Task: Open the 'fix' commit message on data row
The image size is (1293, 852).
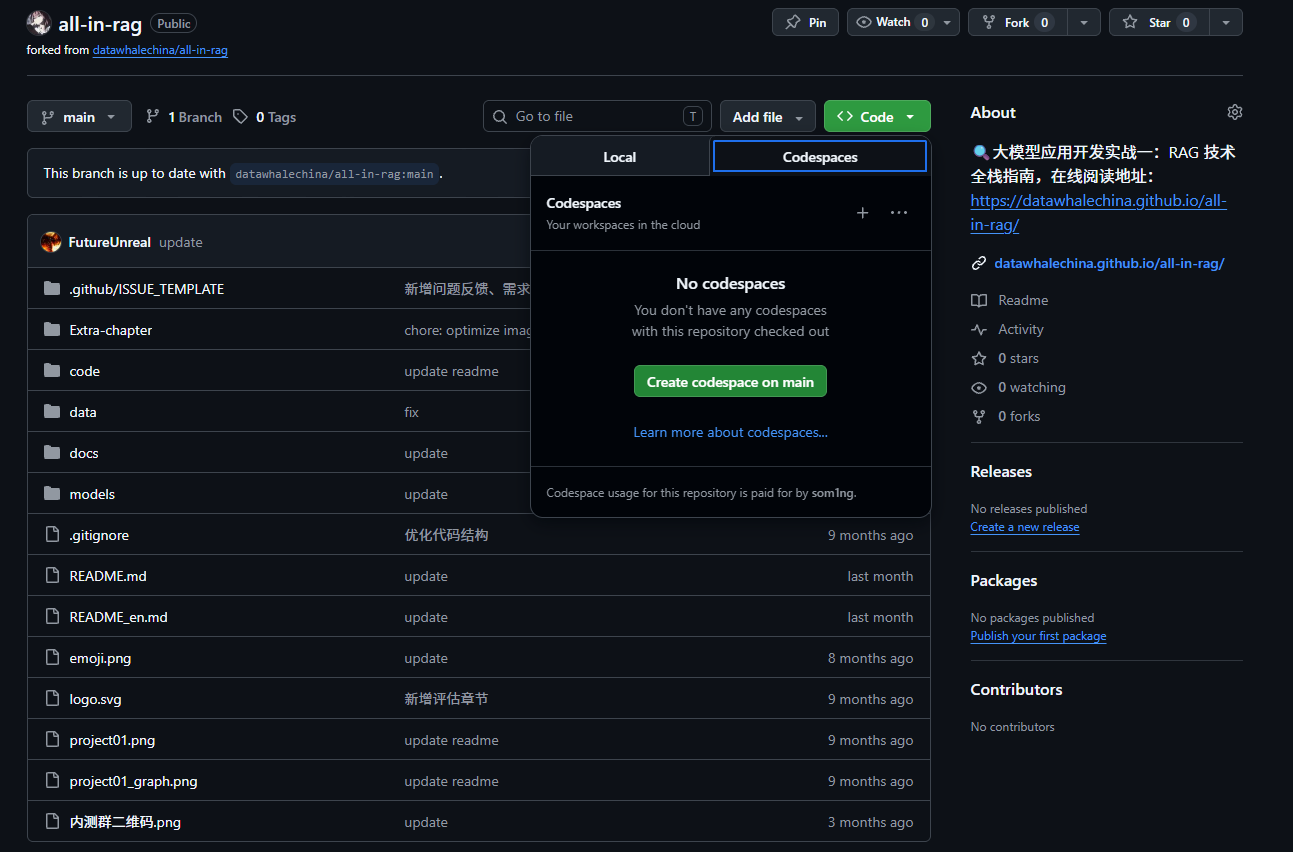Action: [x=411, y=412]
